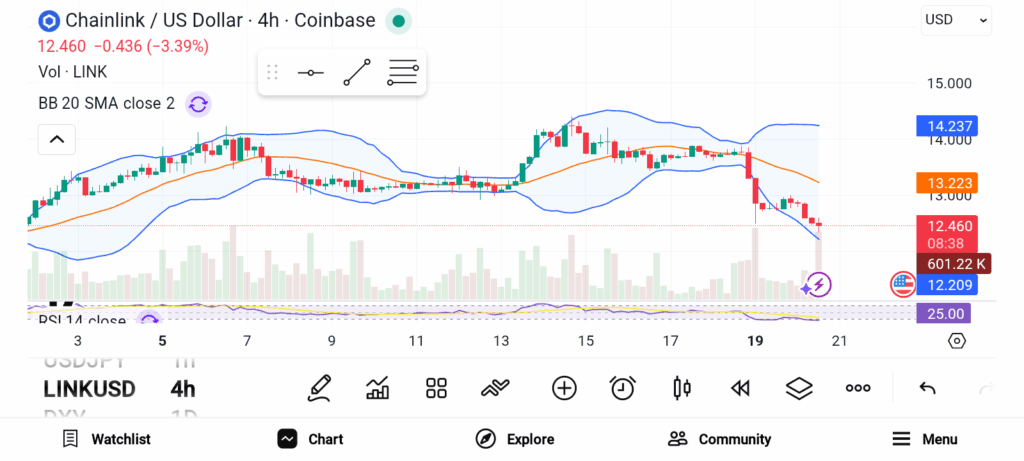Open the hamburger Menu tab
The height and width of the screenshot is (461, 1024).
pyautogui.click(x=925, y=439)
